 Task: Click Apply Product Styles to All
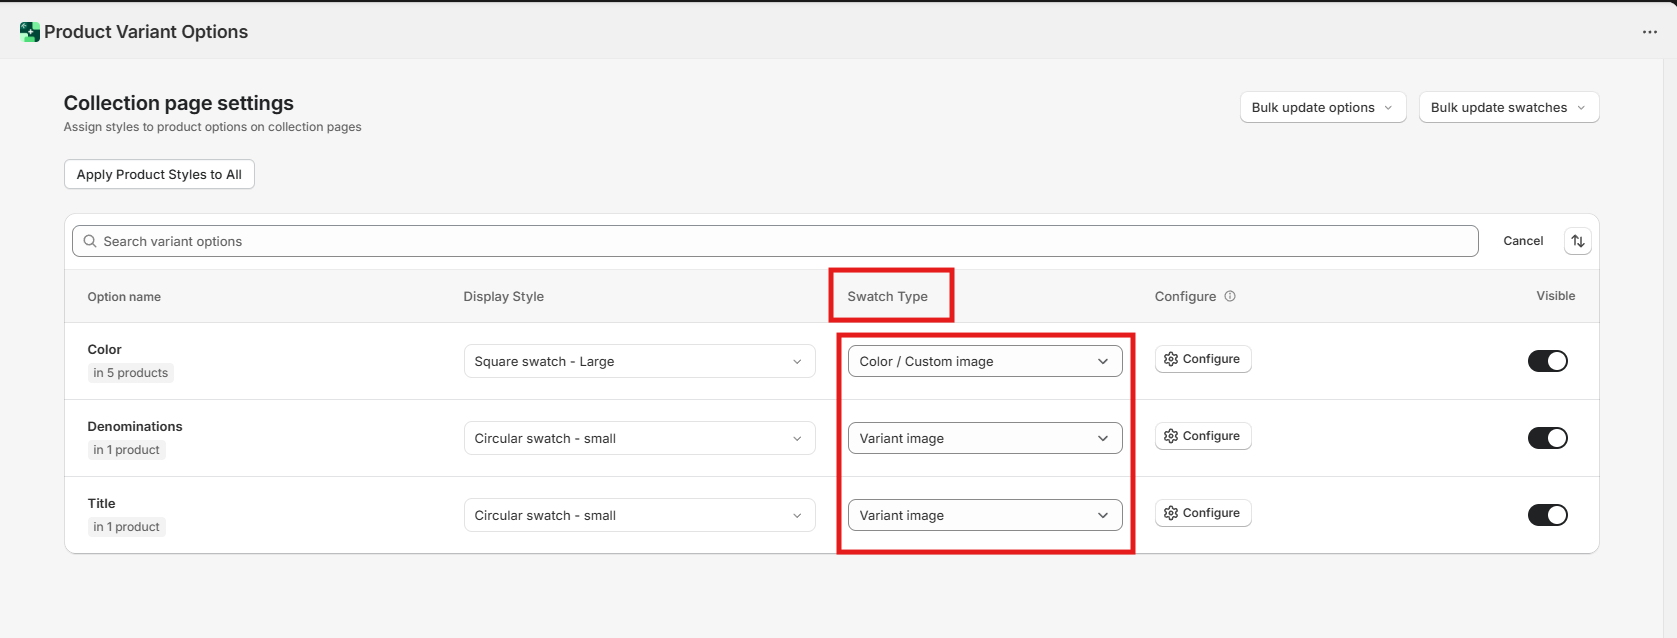click(x=159, y=174)
